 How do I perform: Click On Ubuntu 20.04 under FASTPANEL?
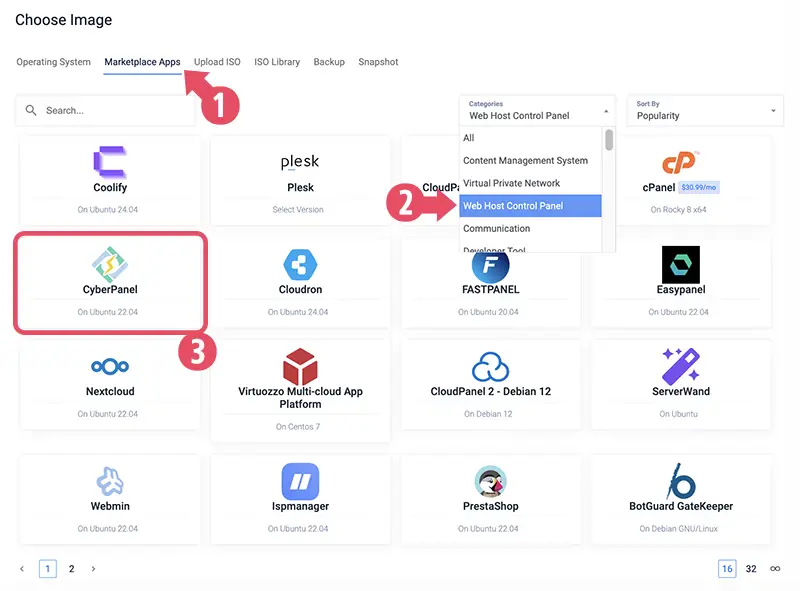(x=488, y=312)
